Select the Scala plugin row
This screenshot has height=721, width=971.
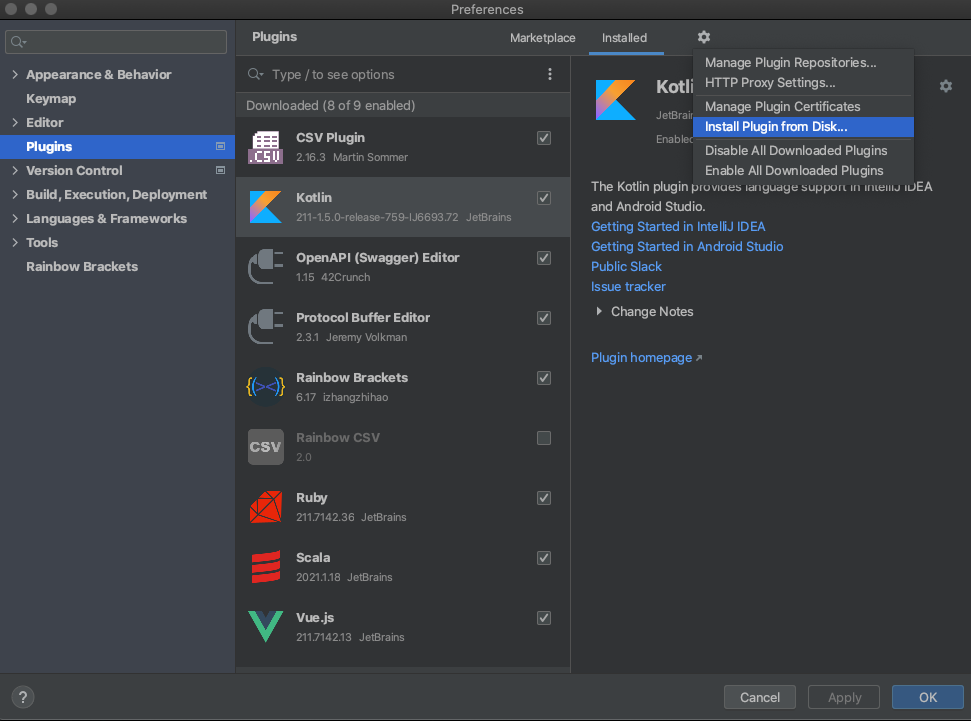pos(403,567)
